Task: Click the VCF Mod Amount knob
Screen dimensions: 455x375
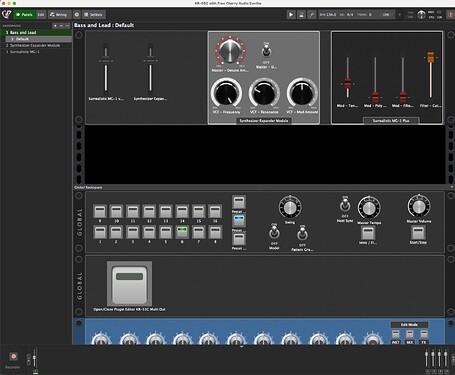Action: [x=302, y=94]
